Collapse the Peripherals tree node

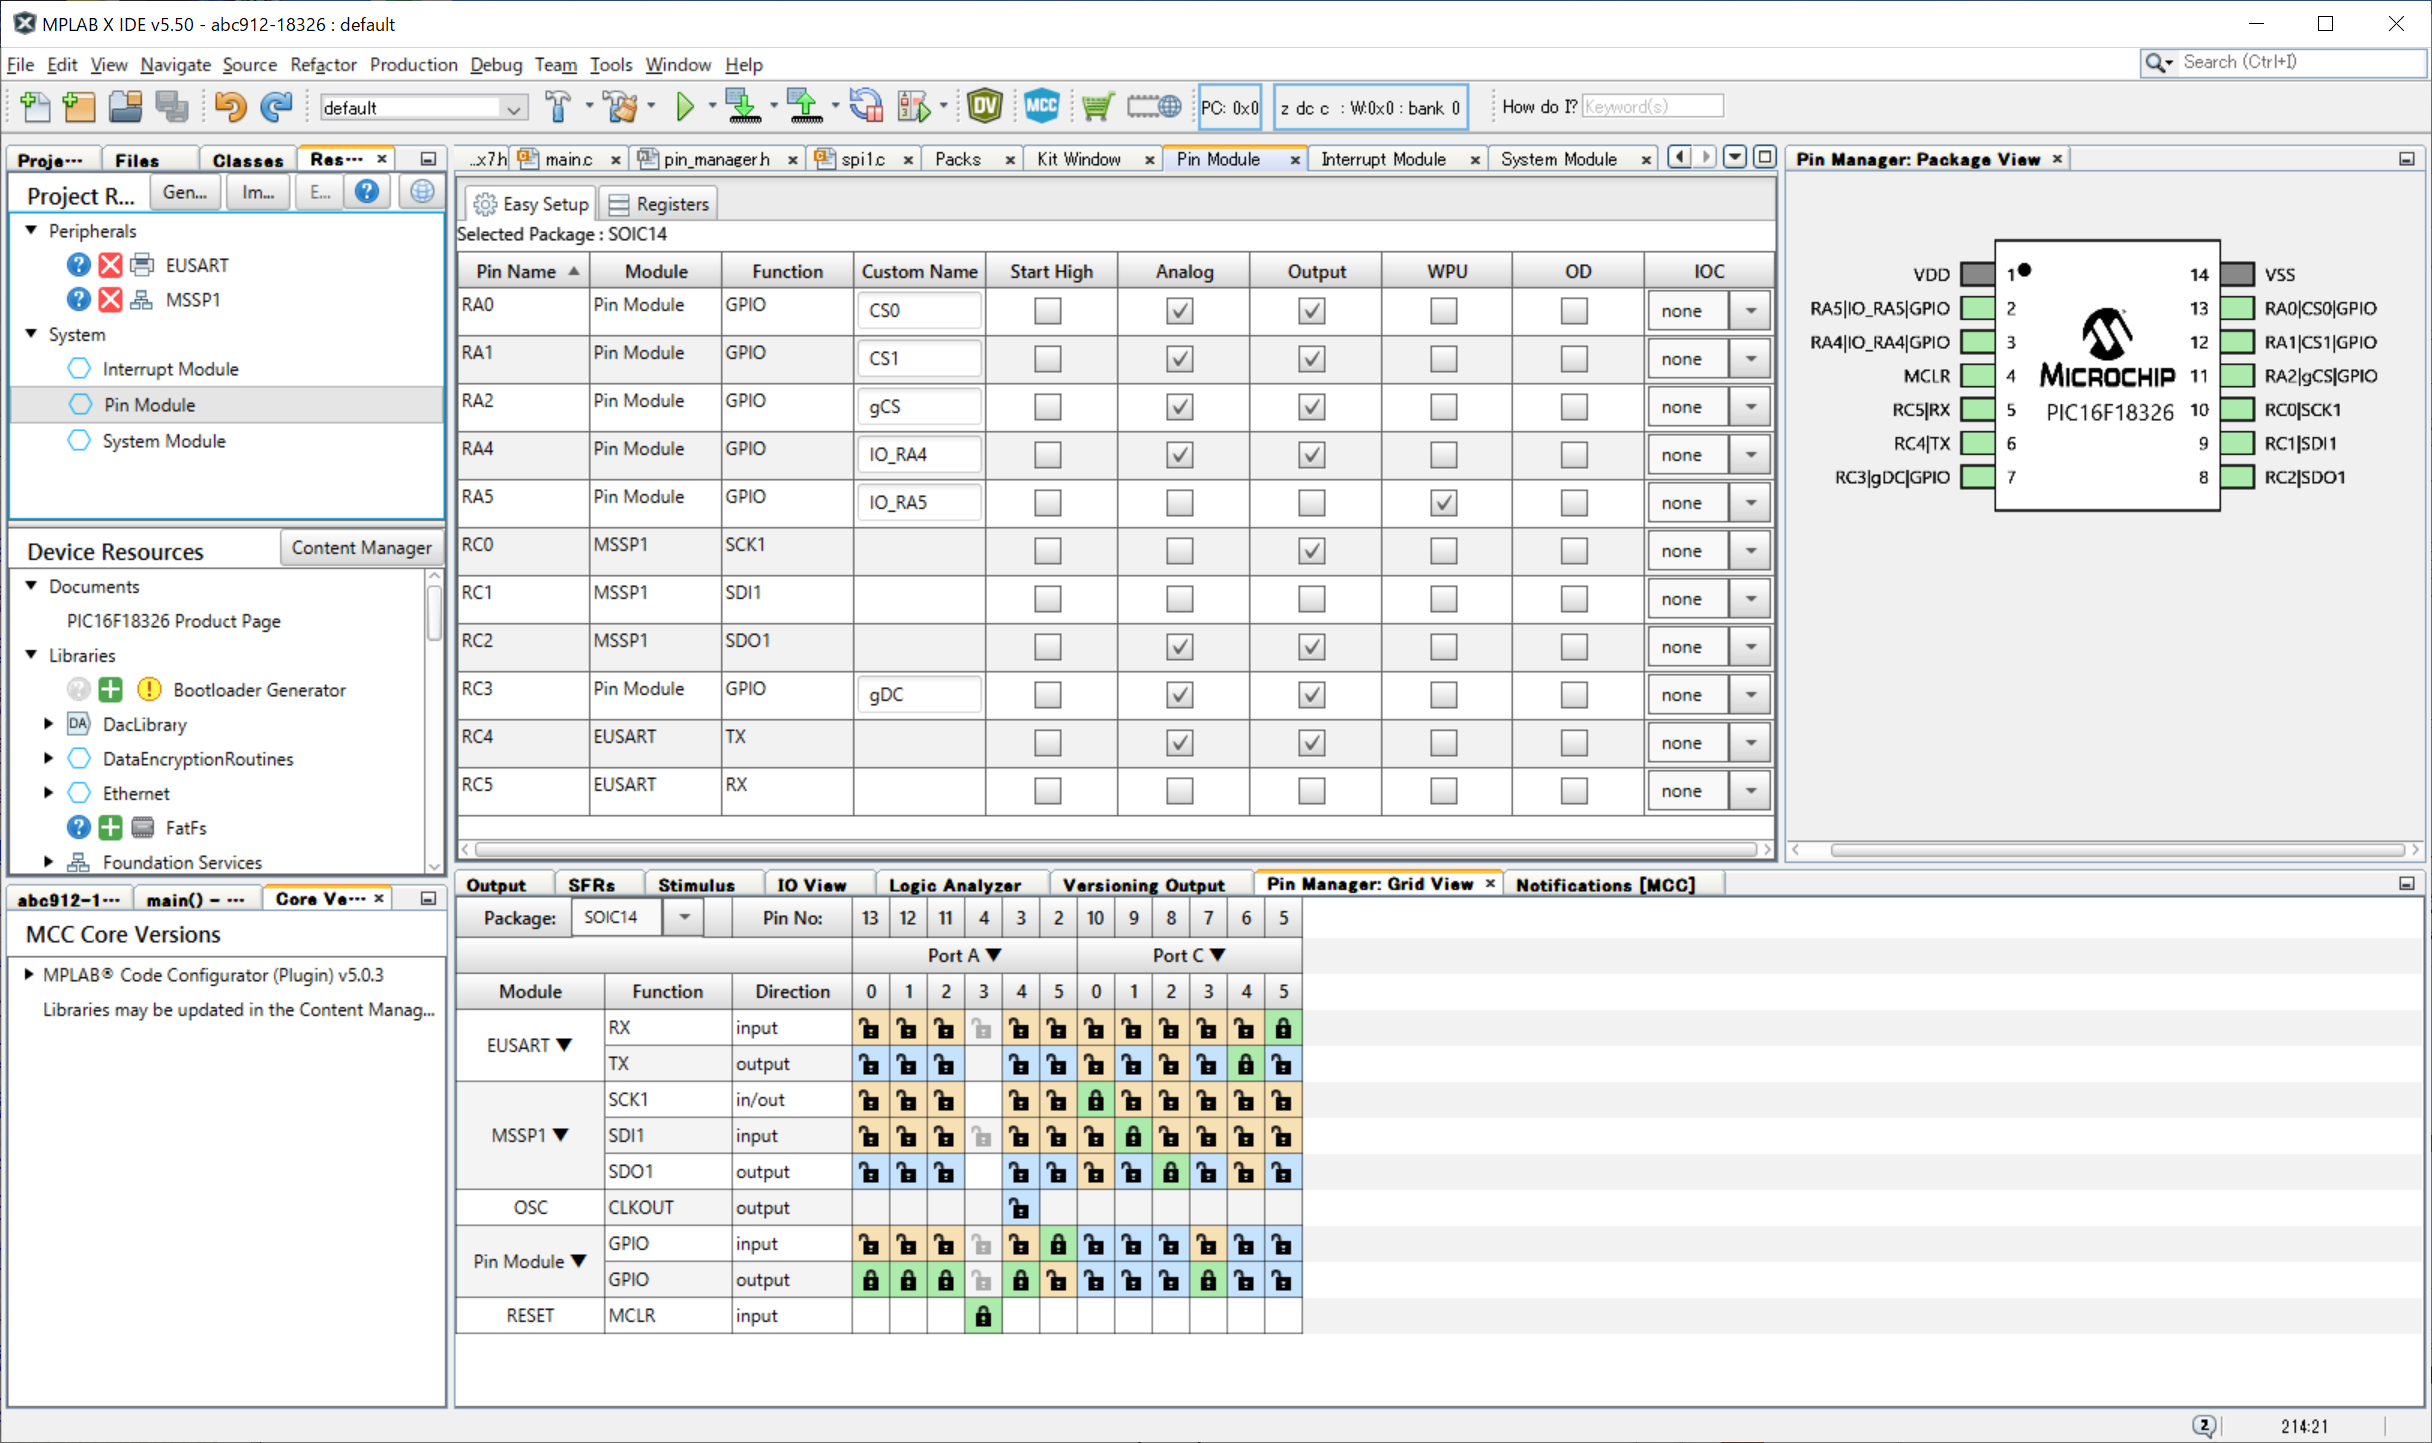point(31,230)
